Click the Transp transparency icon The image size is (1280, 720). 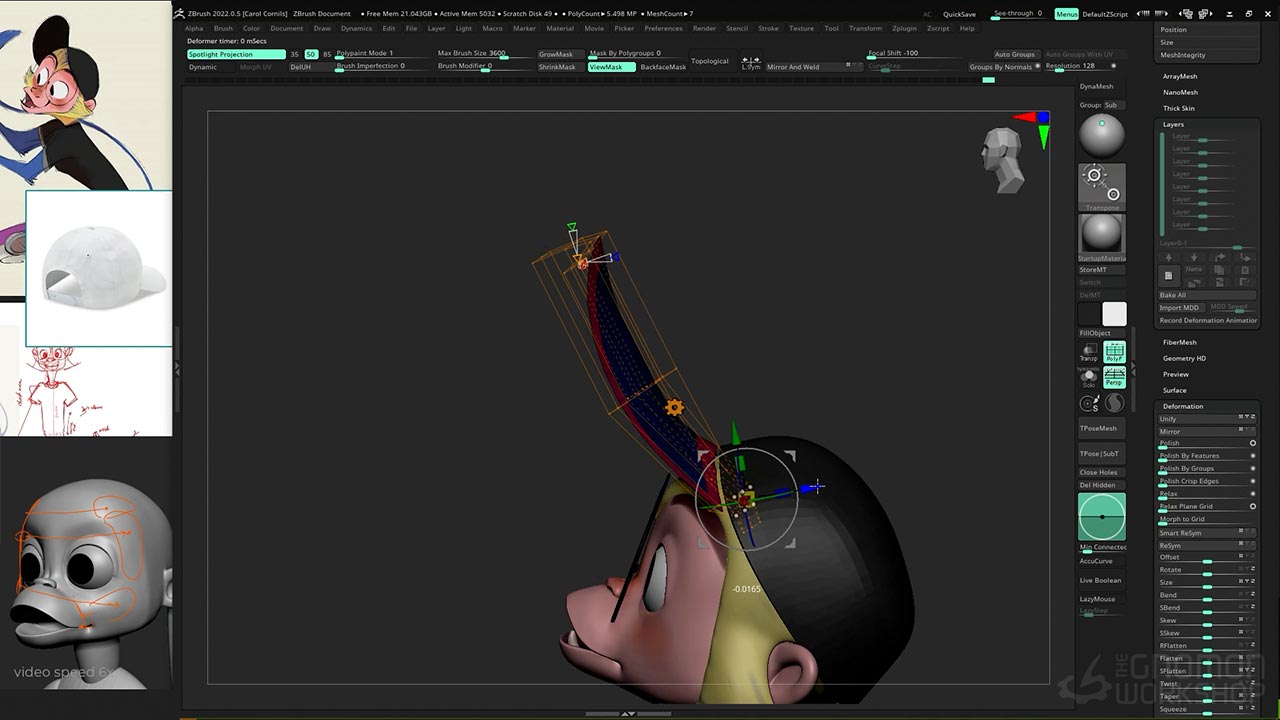point(1089,352)
